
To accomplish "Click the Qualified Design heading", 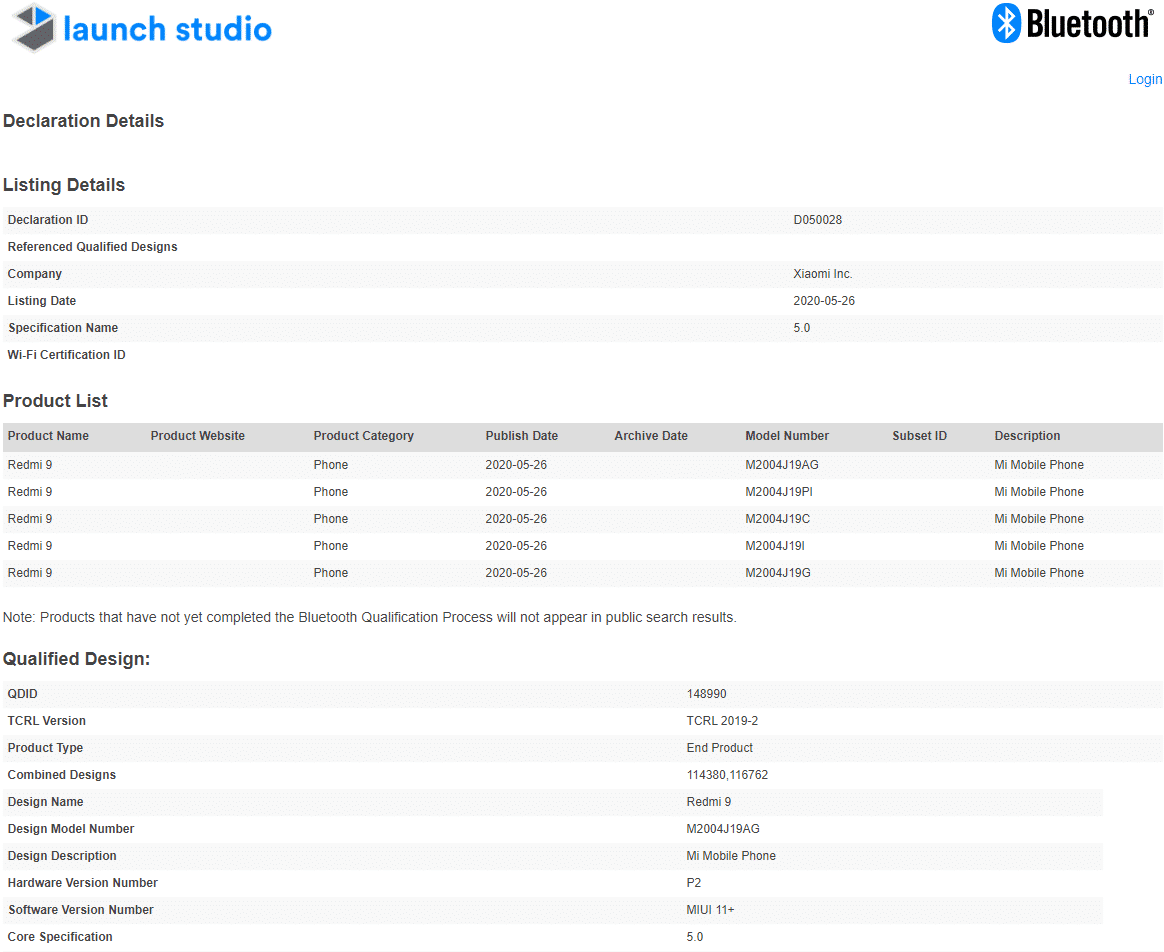I will point(76,659).
